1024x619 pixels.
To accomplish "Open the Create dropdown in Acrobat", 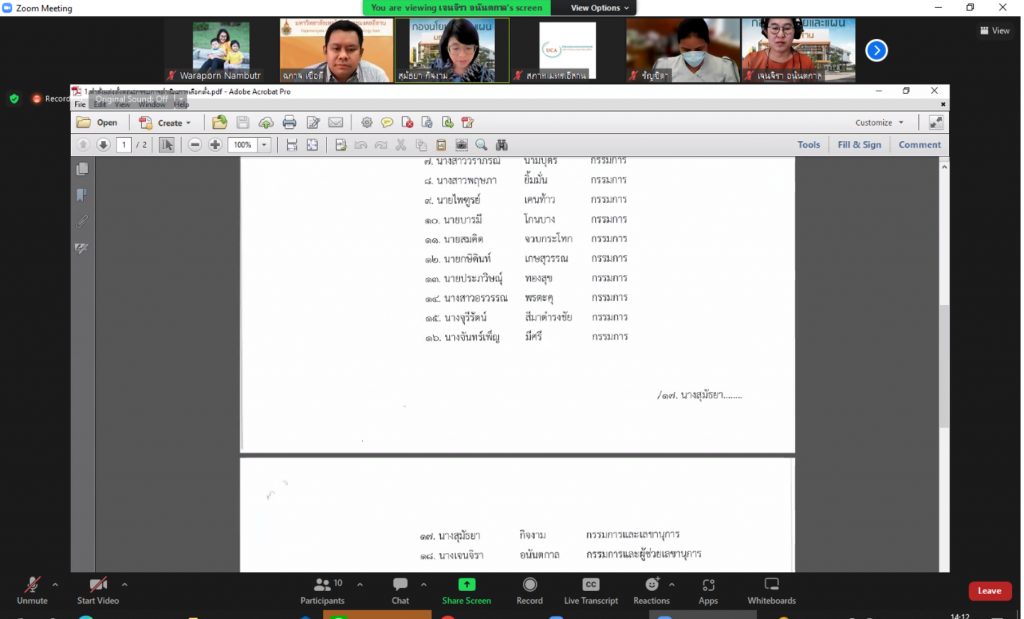I will tap(167, 123).
